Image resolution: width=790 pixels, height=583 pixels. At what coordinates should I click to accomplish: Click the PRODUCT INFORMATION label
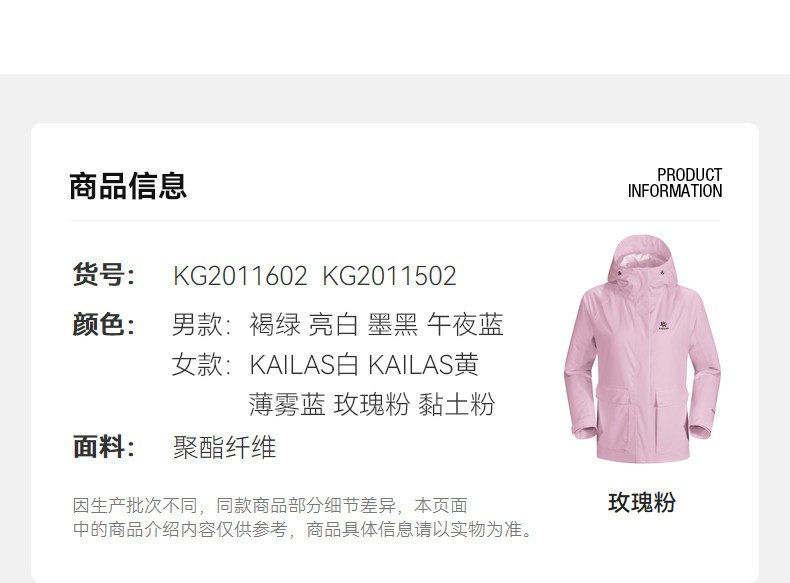(x=675, y=183)
